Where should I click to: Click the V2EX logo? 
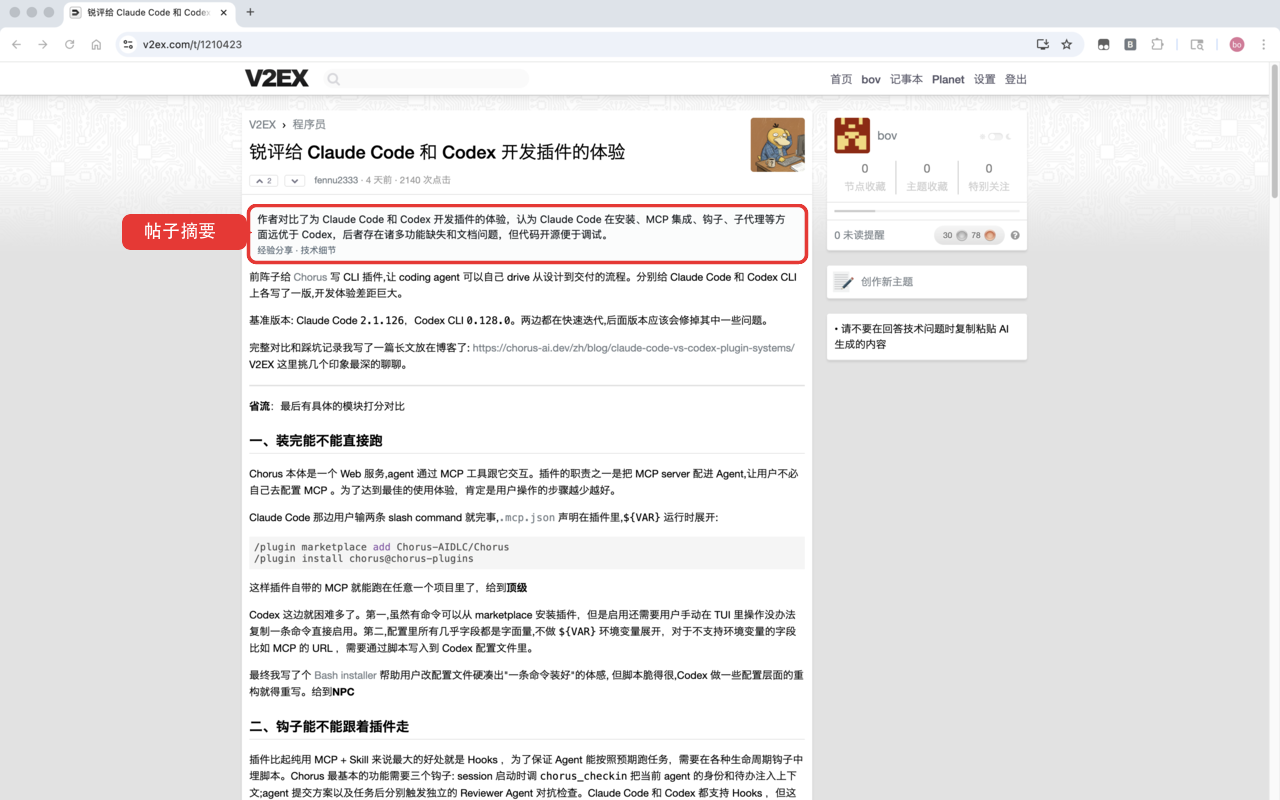click(277, 79)
